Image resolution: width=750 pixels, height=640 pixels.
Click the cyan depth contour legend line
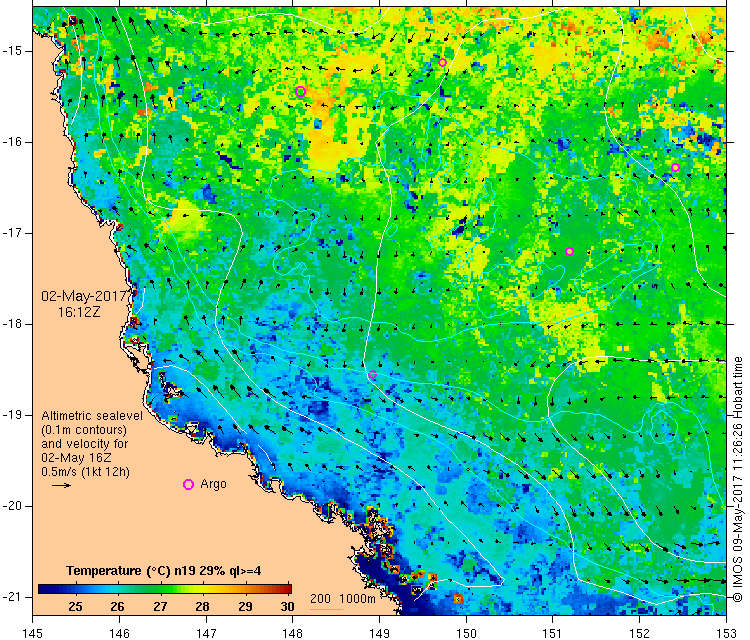(x=326, y=609)
